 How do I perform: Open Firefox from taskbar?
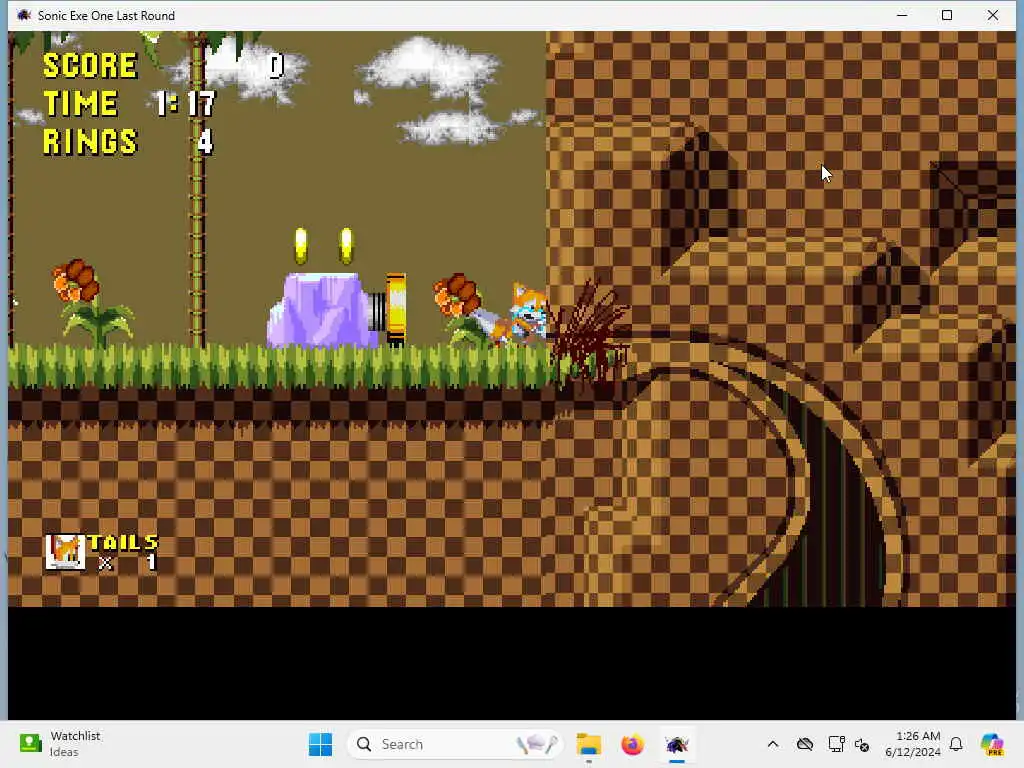(632, 744)
